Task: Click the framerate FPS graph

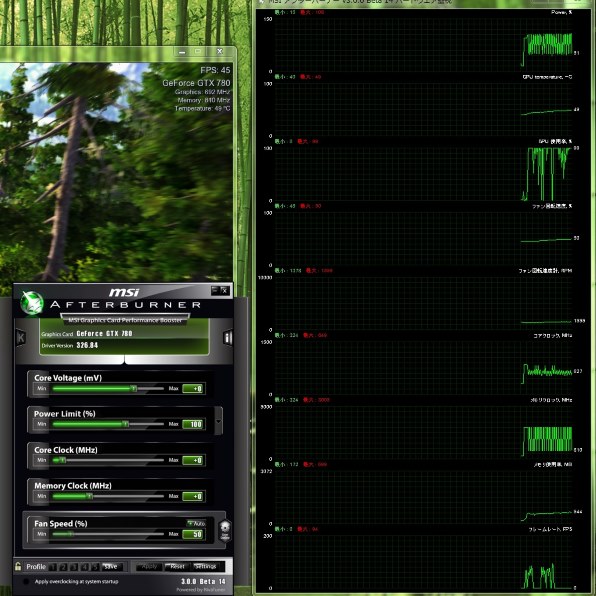Action: pos(423,562)
